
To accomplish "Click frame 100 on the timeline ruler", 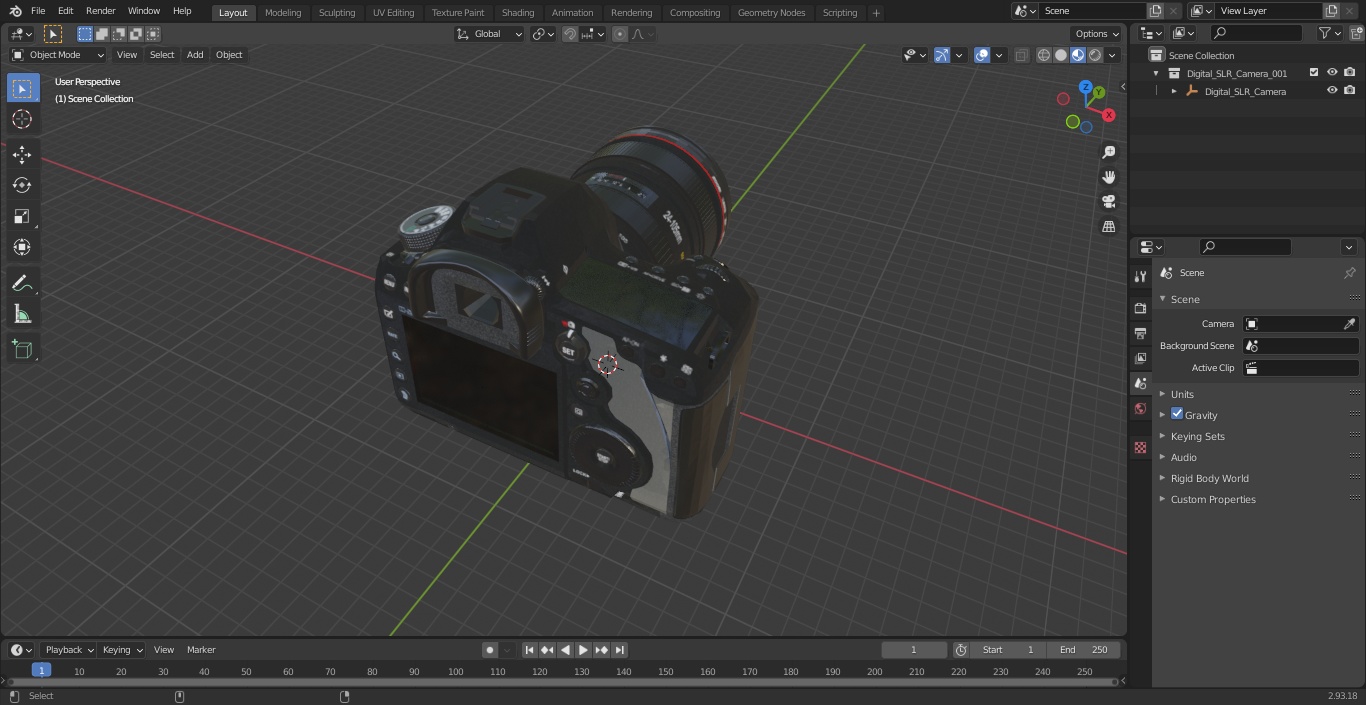I will point(456,672).
